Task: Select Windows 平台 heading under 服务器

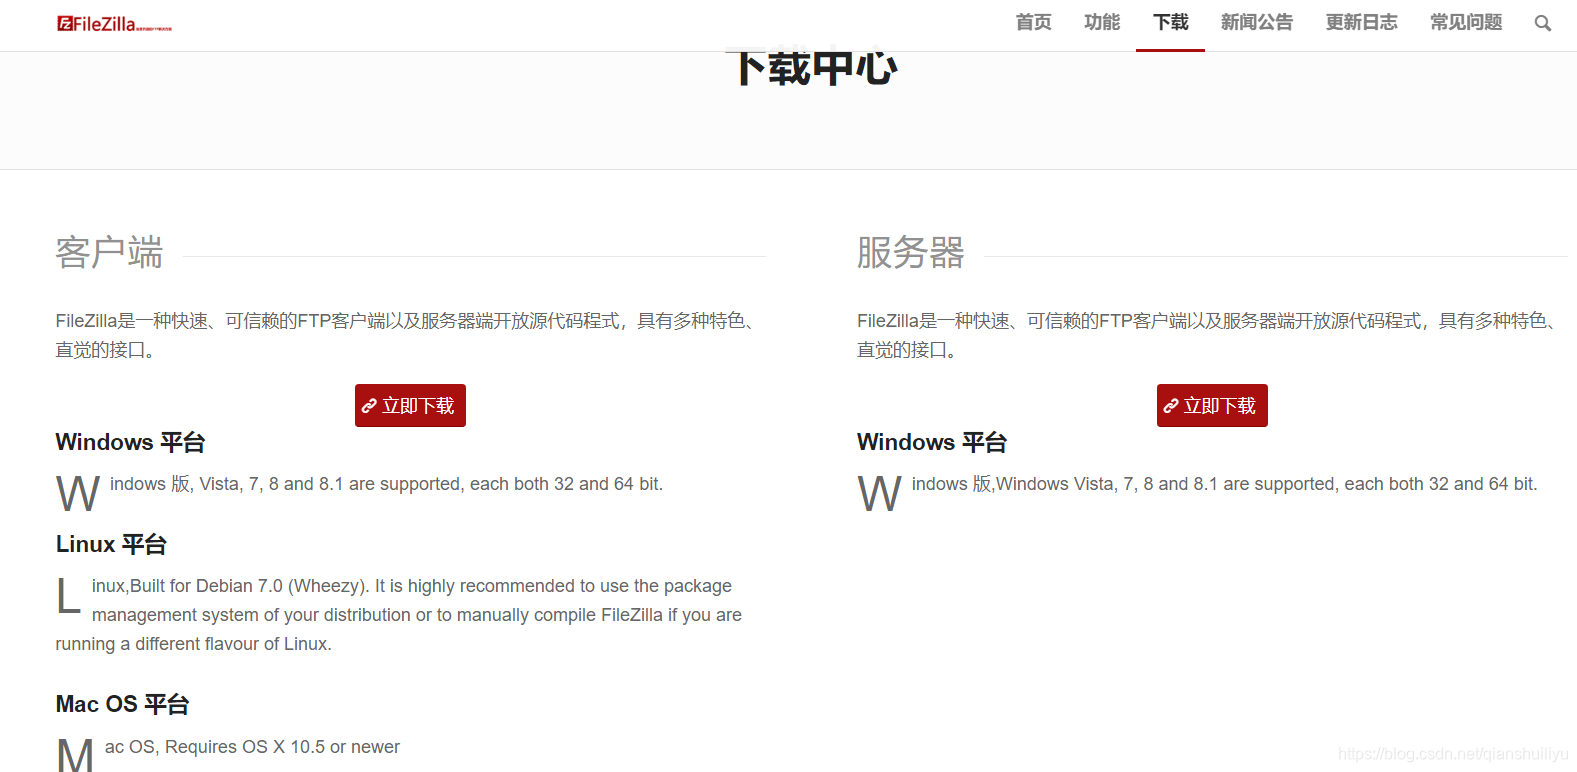Action: [931, 442]
